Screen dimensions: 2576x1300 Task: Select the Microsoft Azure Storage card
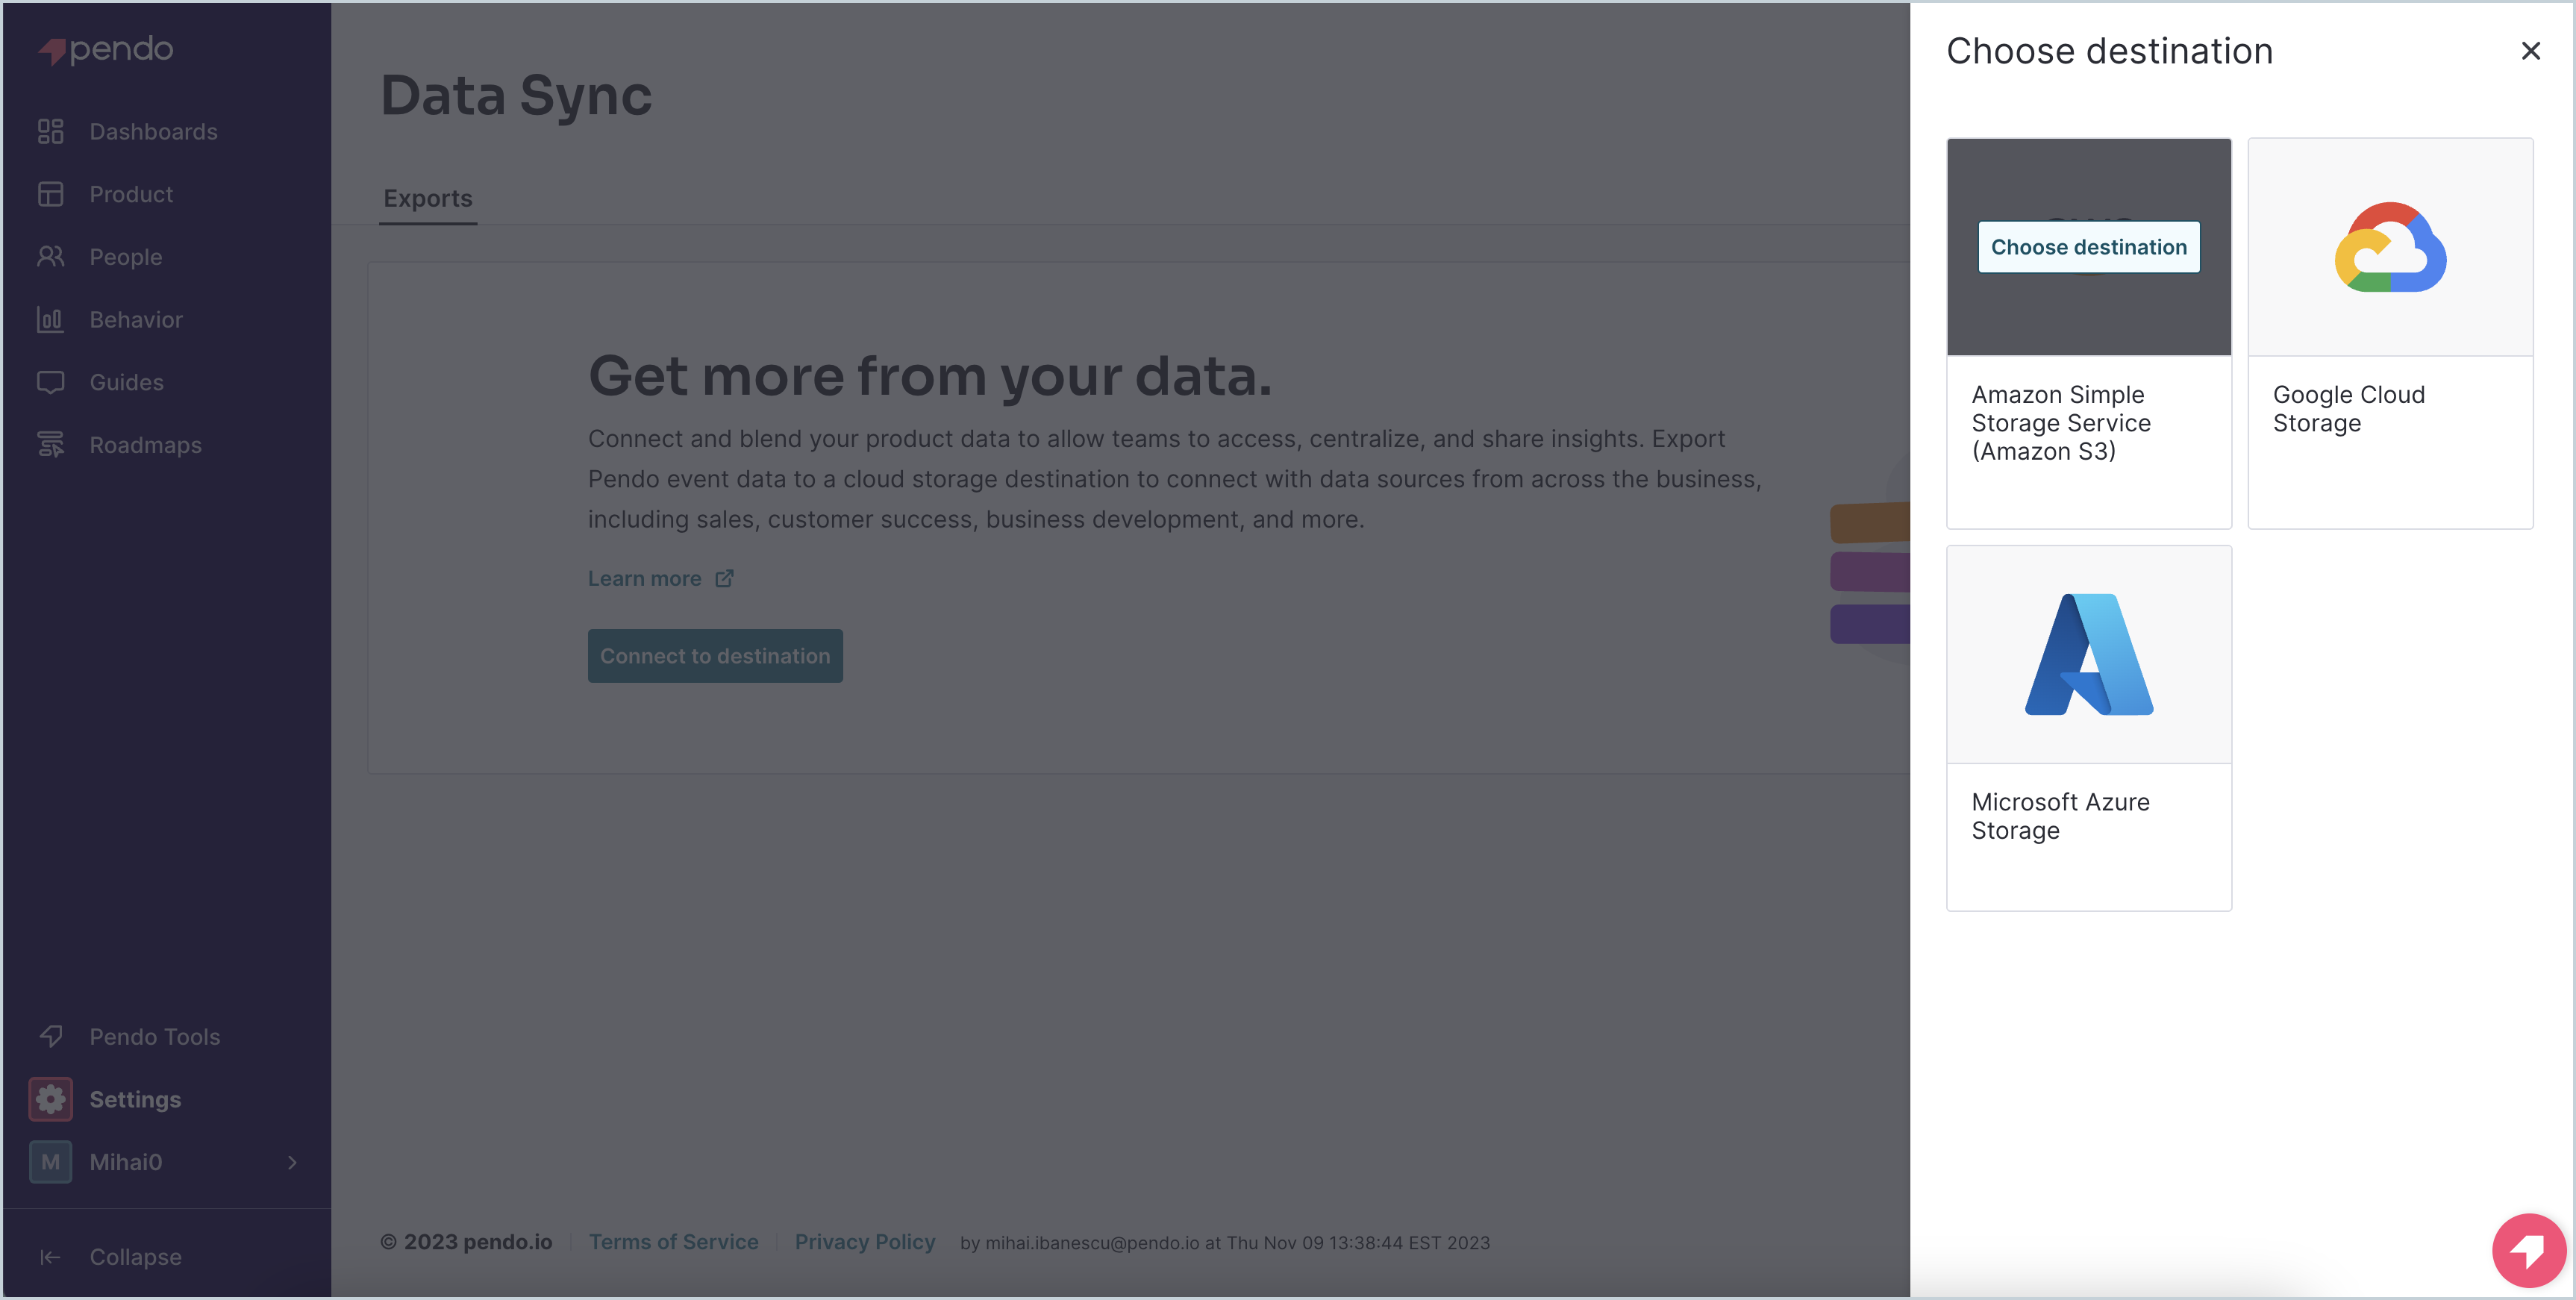tap(2088, 728)
